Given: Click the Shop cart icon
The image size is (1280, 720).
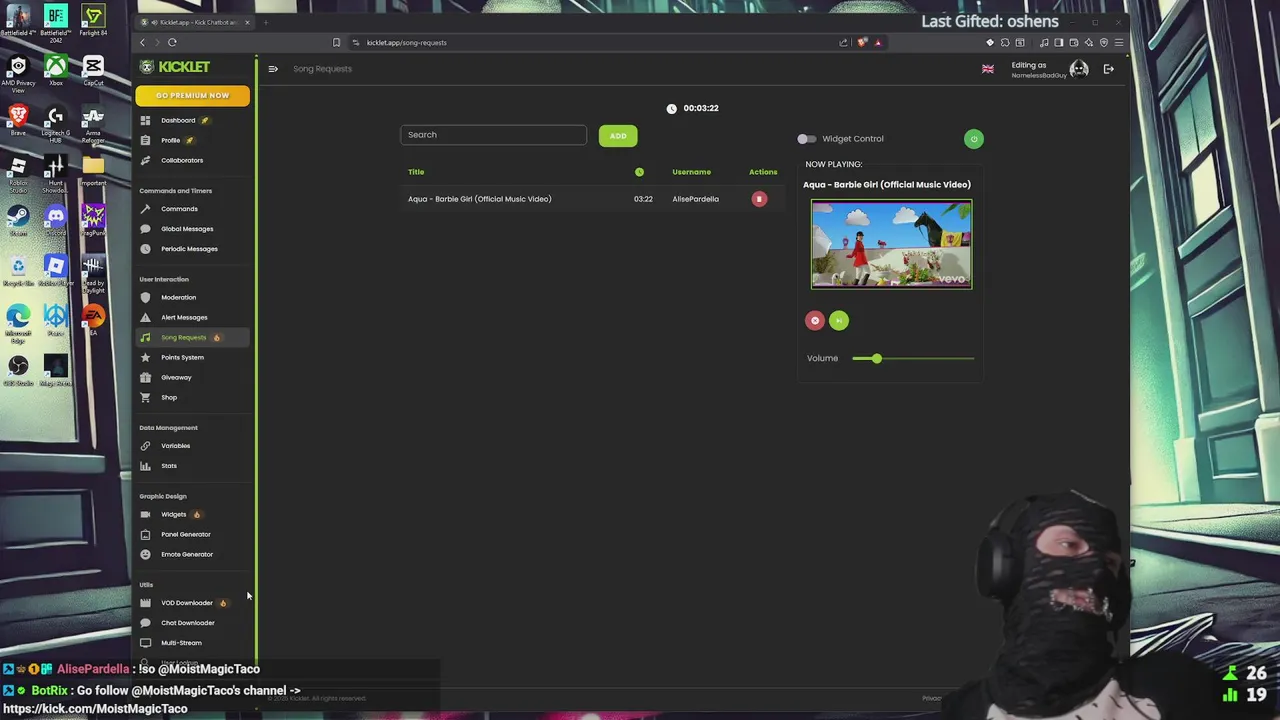Looking at the screenshot, I should point(145,397).
